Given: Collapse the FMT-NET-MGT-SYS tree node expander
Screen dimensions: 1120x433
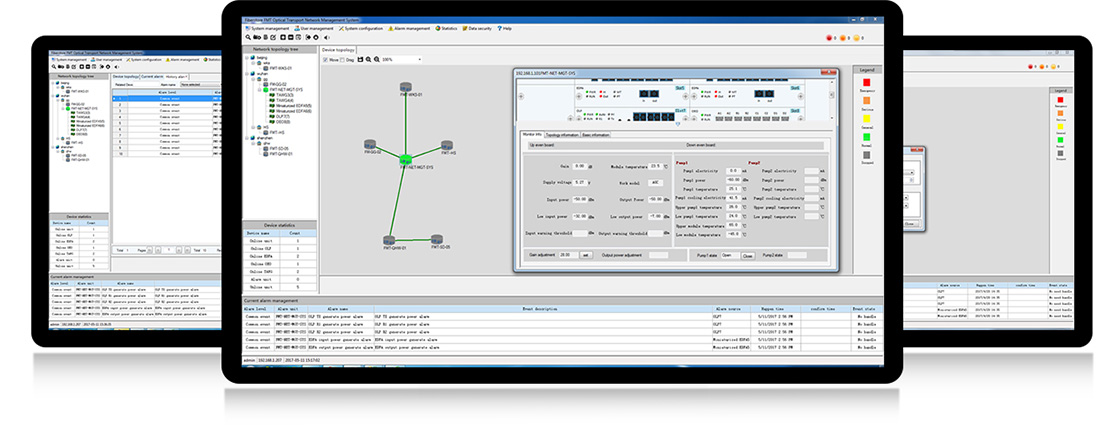Looking at the screenshot, I should [x=260, y=90].
